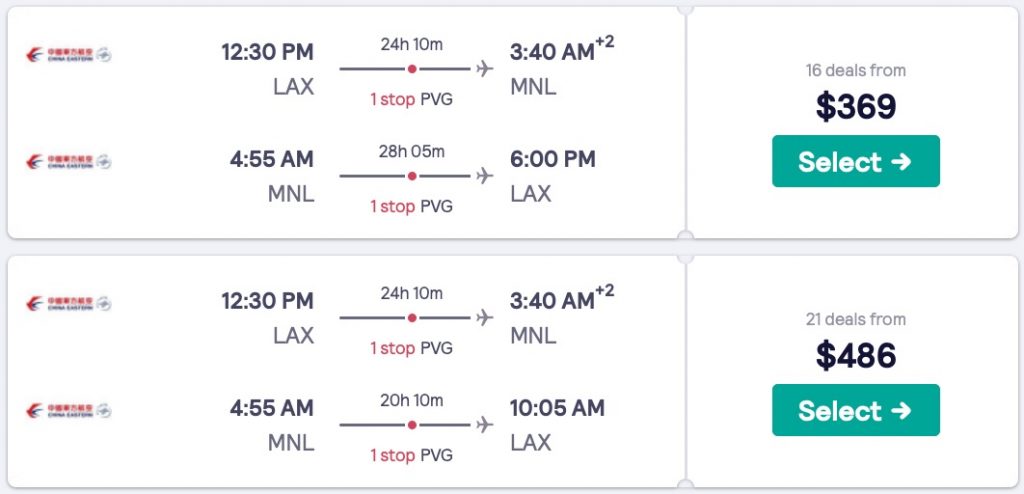
Task: Select the $369 flight deal
Action: click(x=855, y=162)
